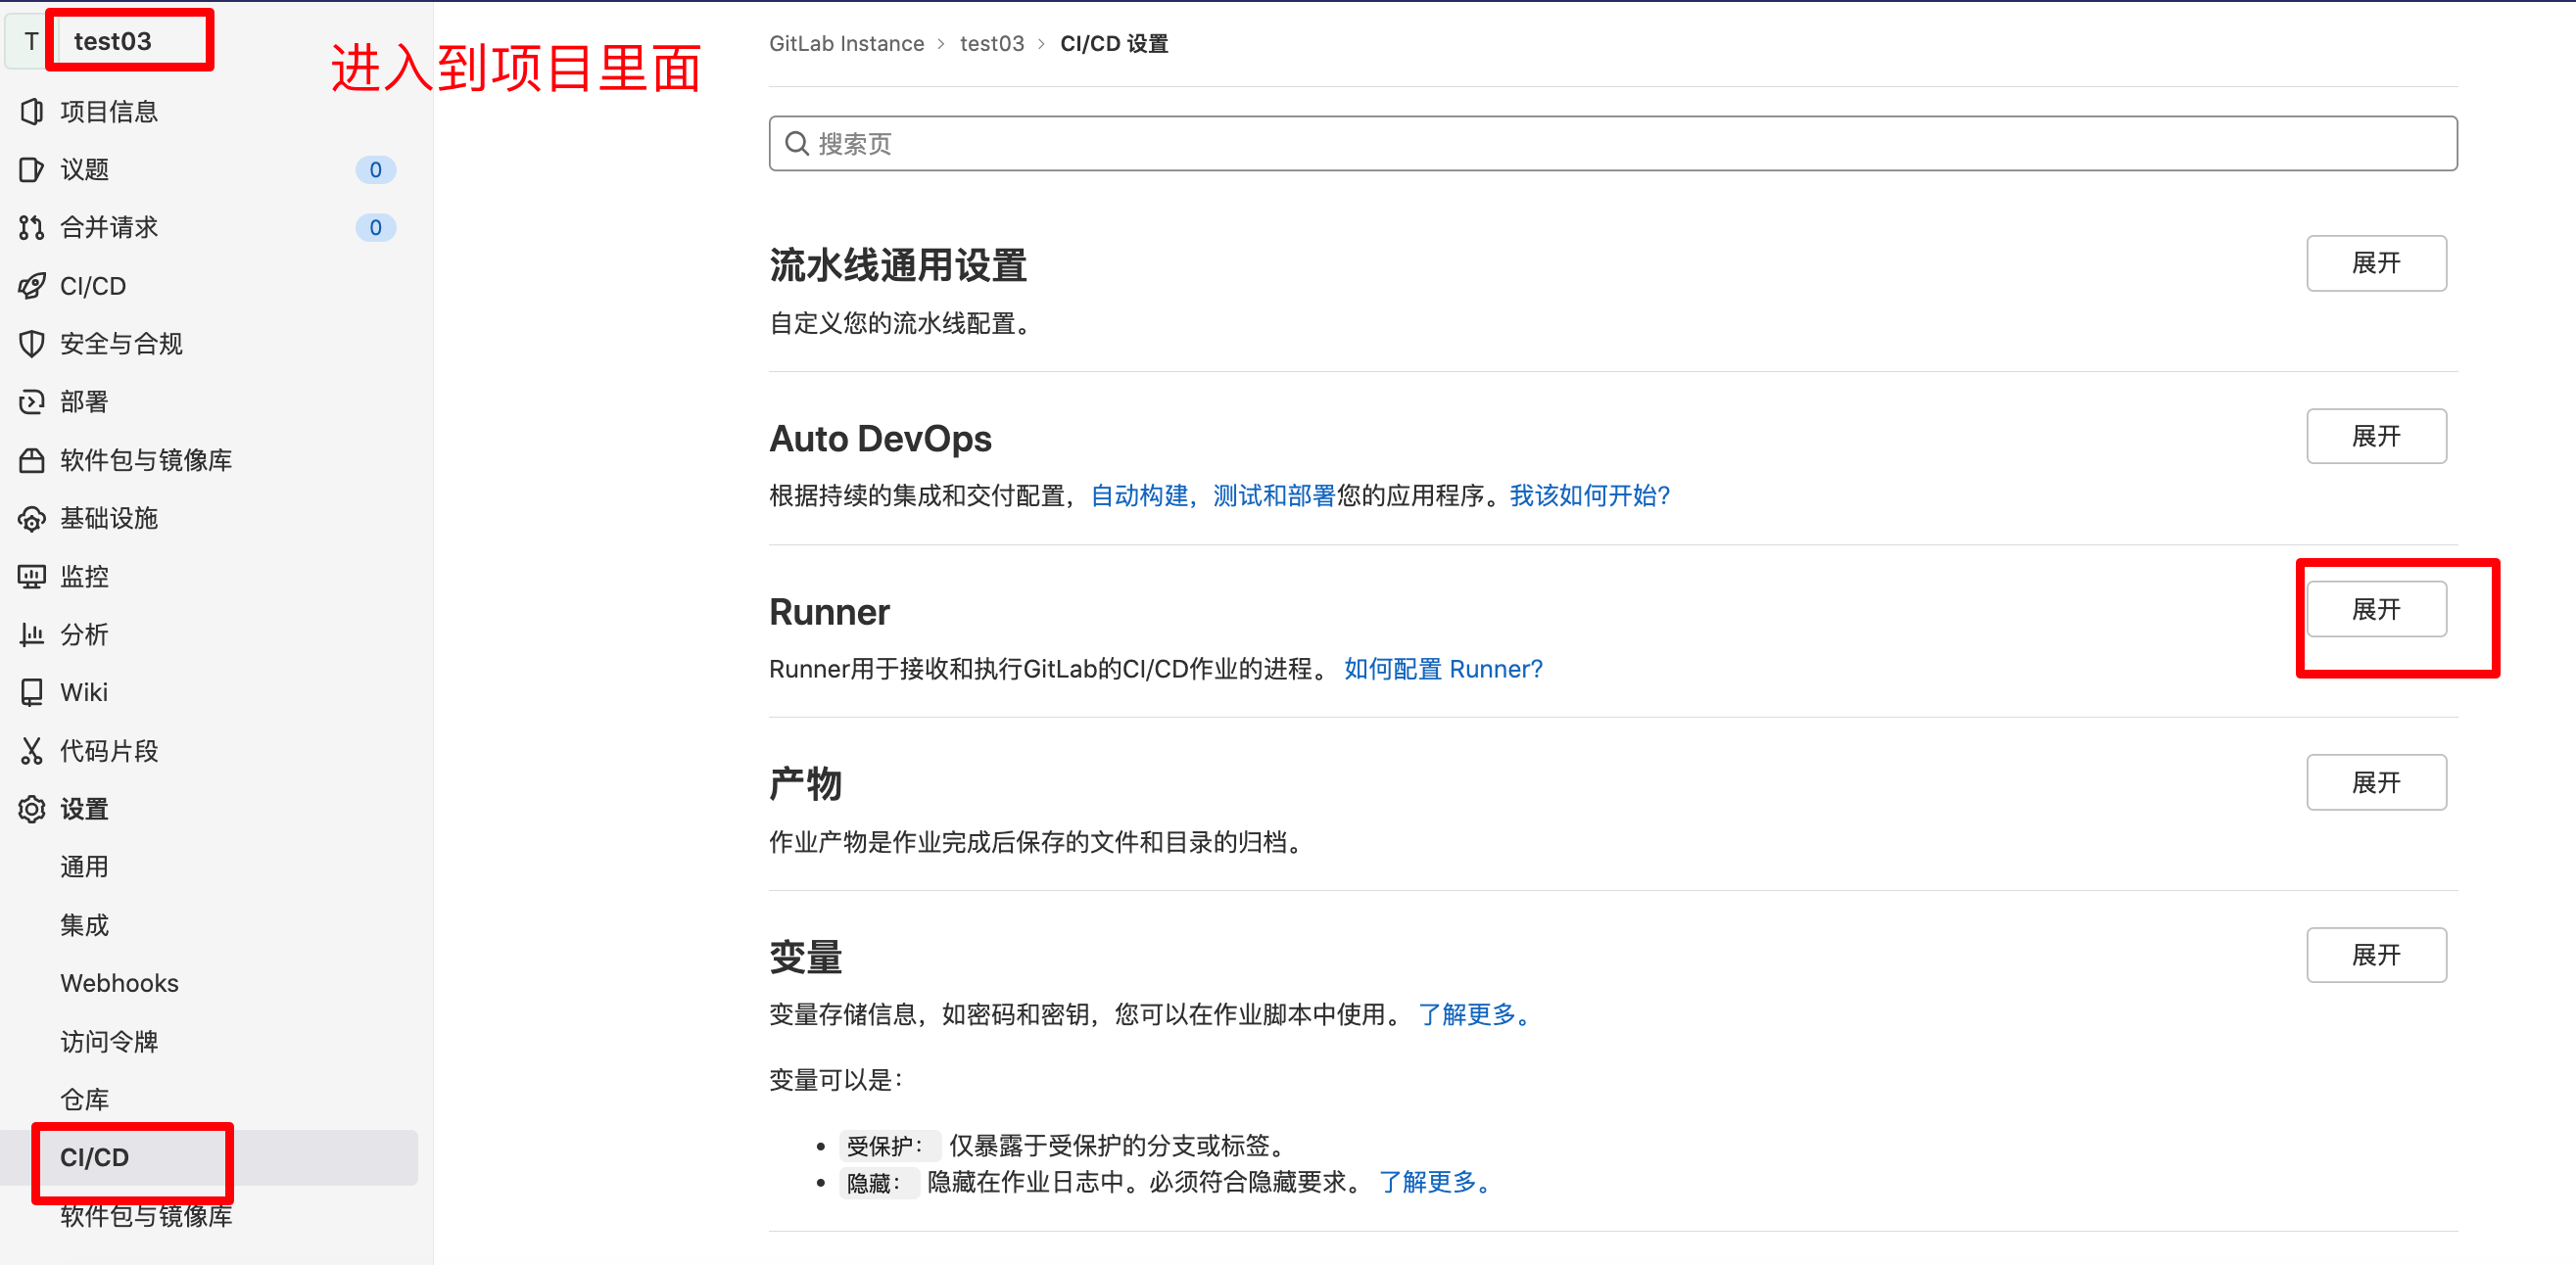Screen dimensions: 2576x1265
Task: Expand the Runner section
Action: [2375, 609]
